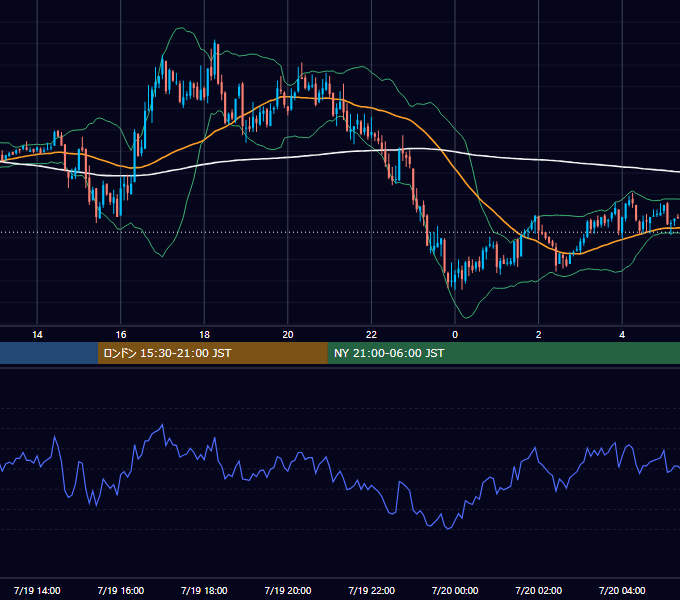Click the 7/20 00:00 date label
The image size is (680, 600).
pyautogui.click(x=455, y=590)
